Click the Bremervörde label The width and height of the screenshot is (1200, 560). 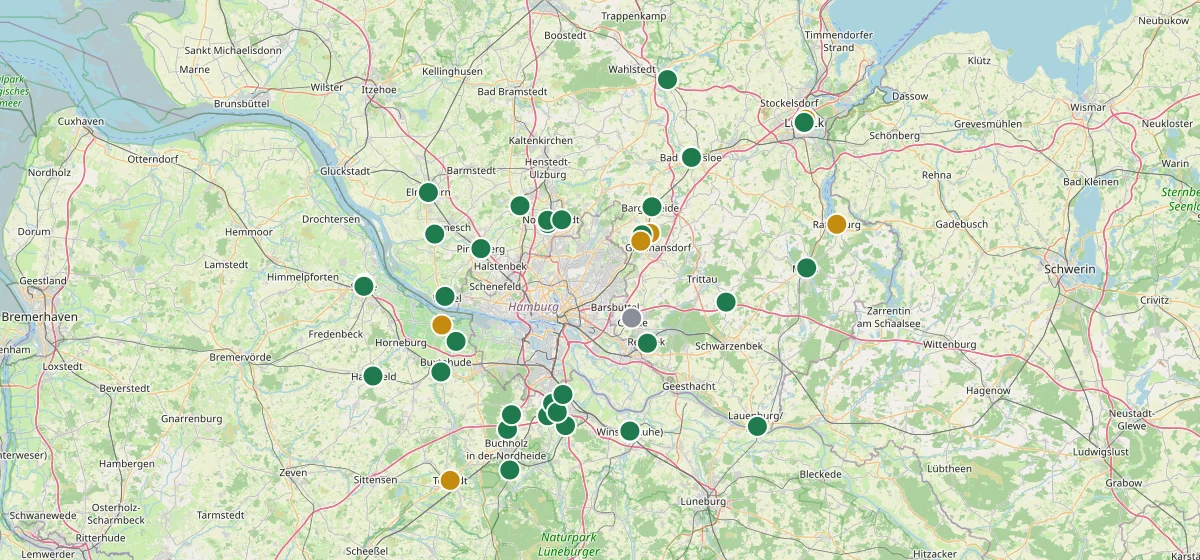click(x=240, y=356)
